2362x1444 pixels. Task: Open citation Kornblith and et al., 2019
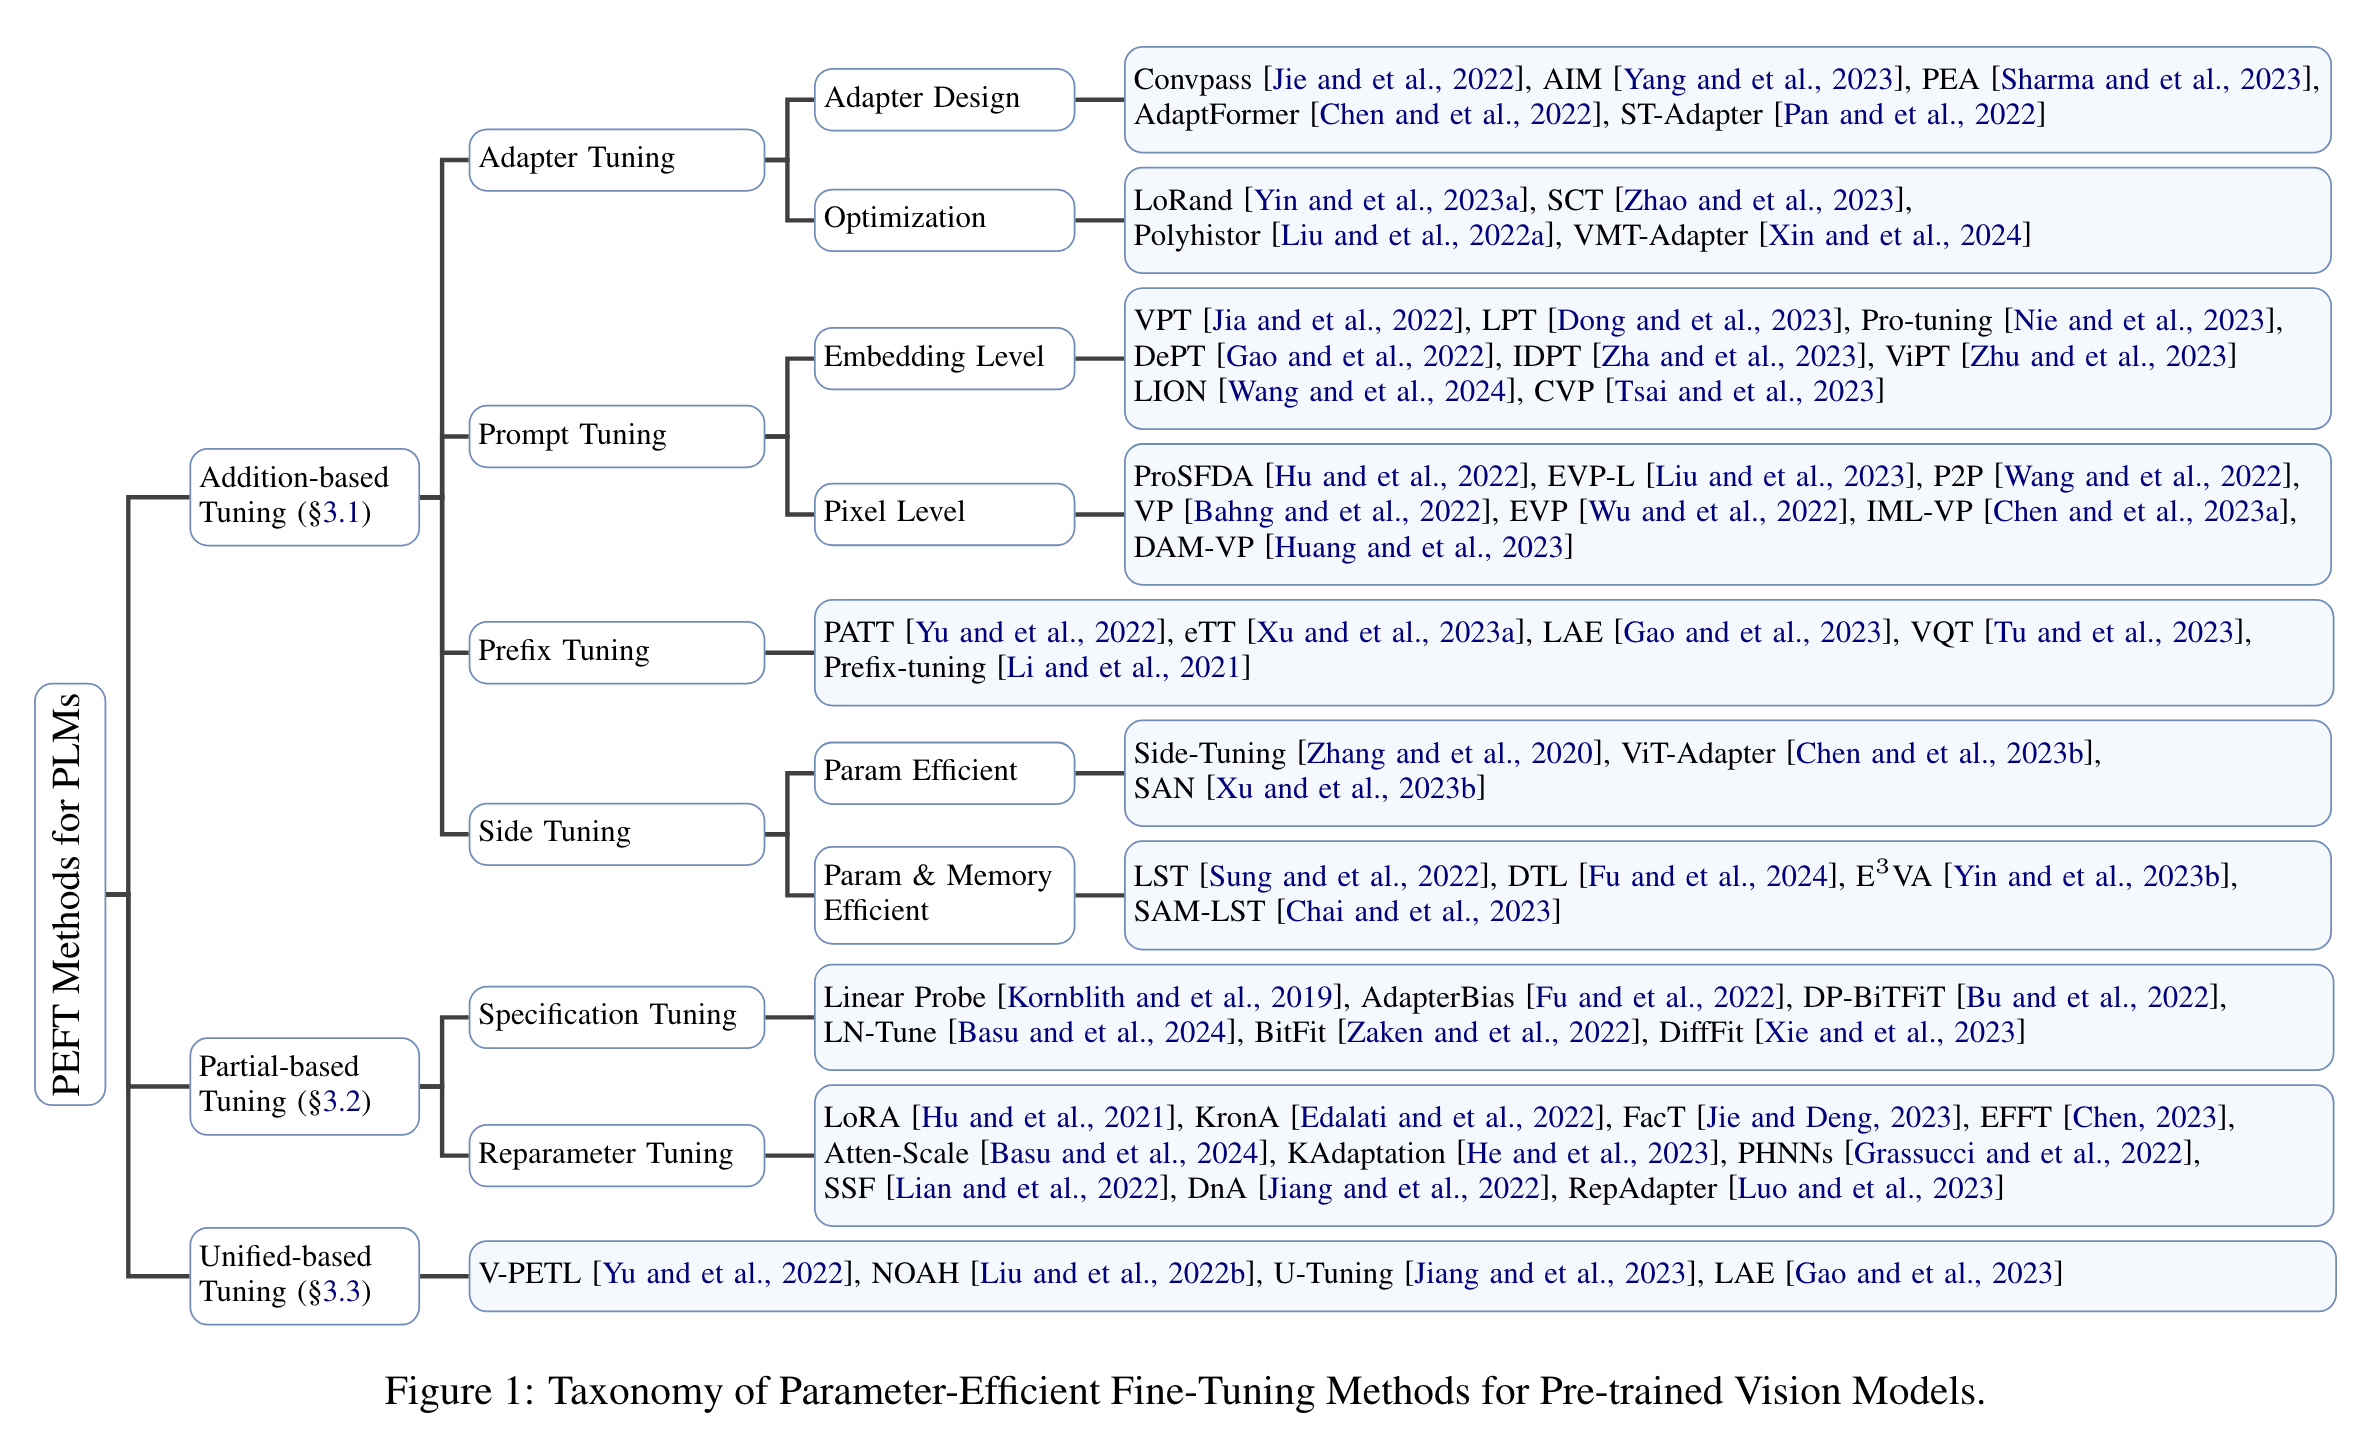(1170, 998)
